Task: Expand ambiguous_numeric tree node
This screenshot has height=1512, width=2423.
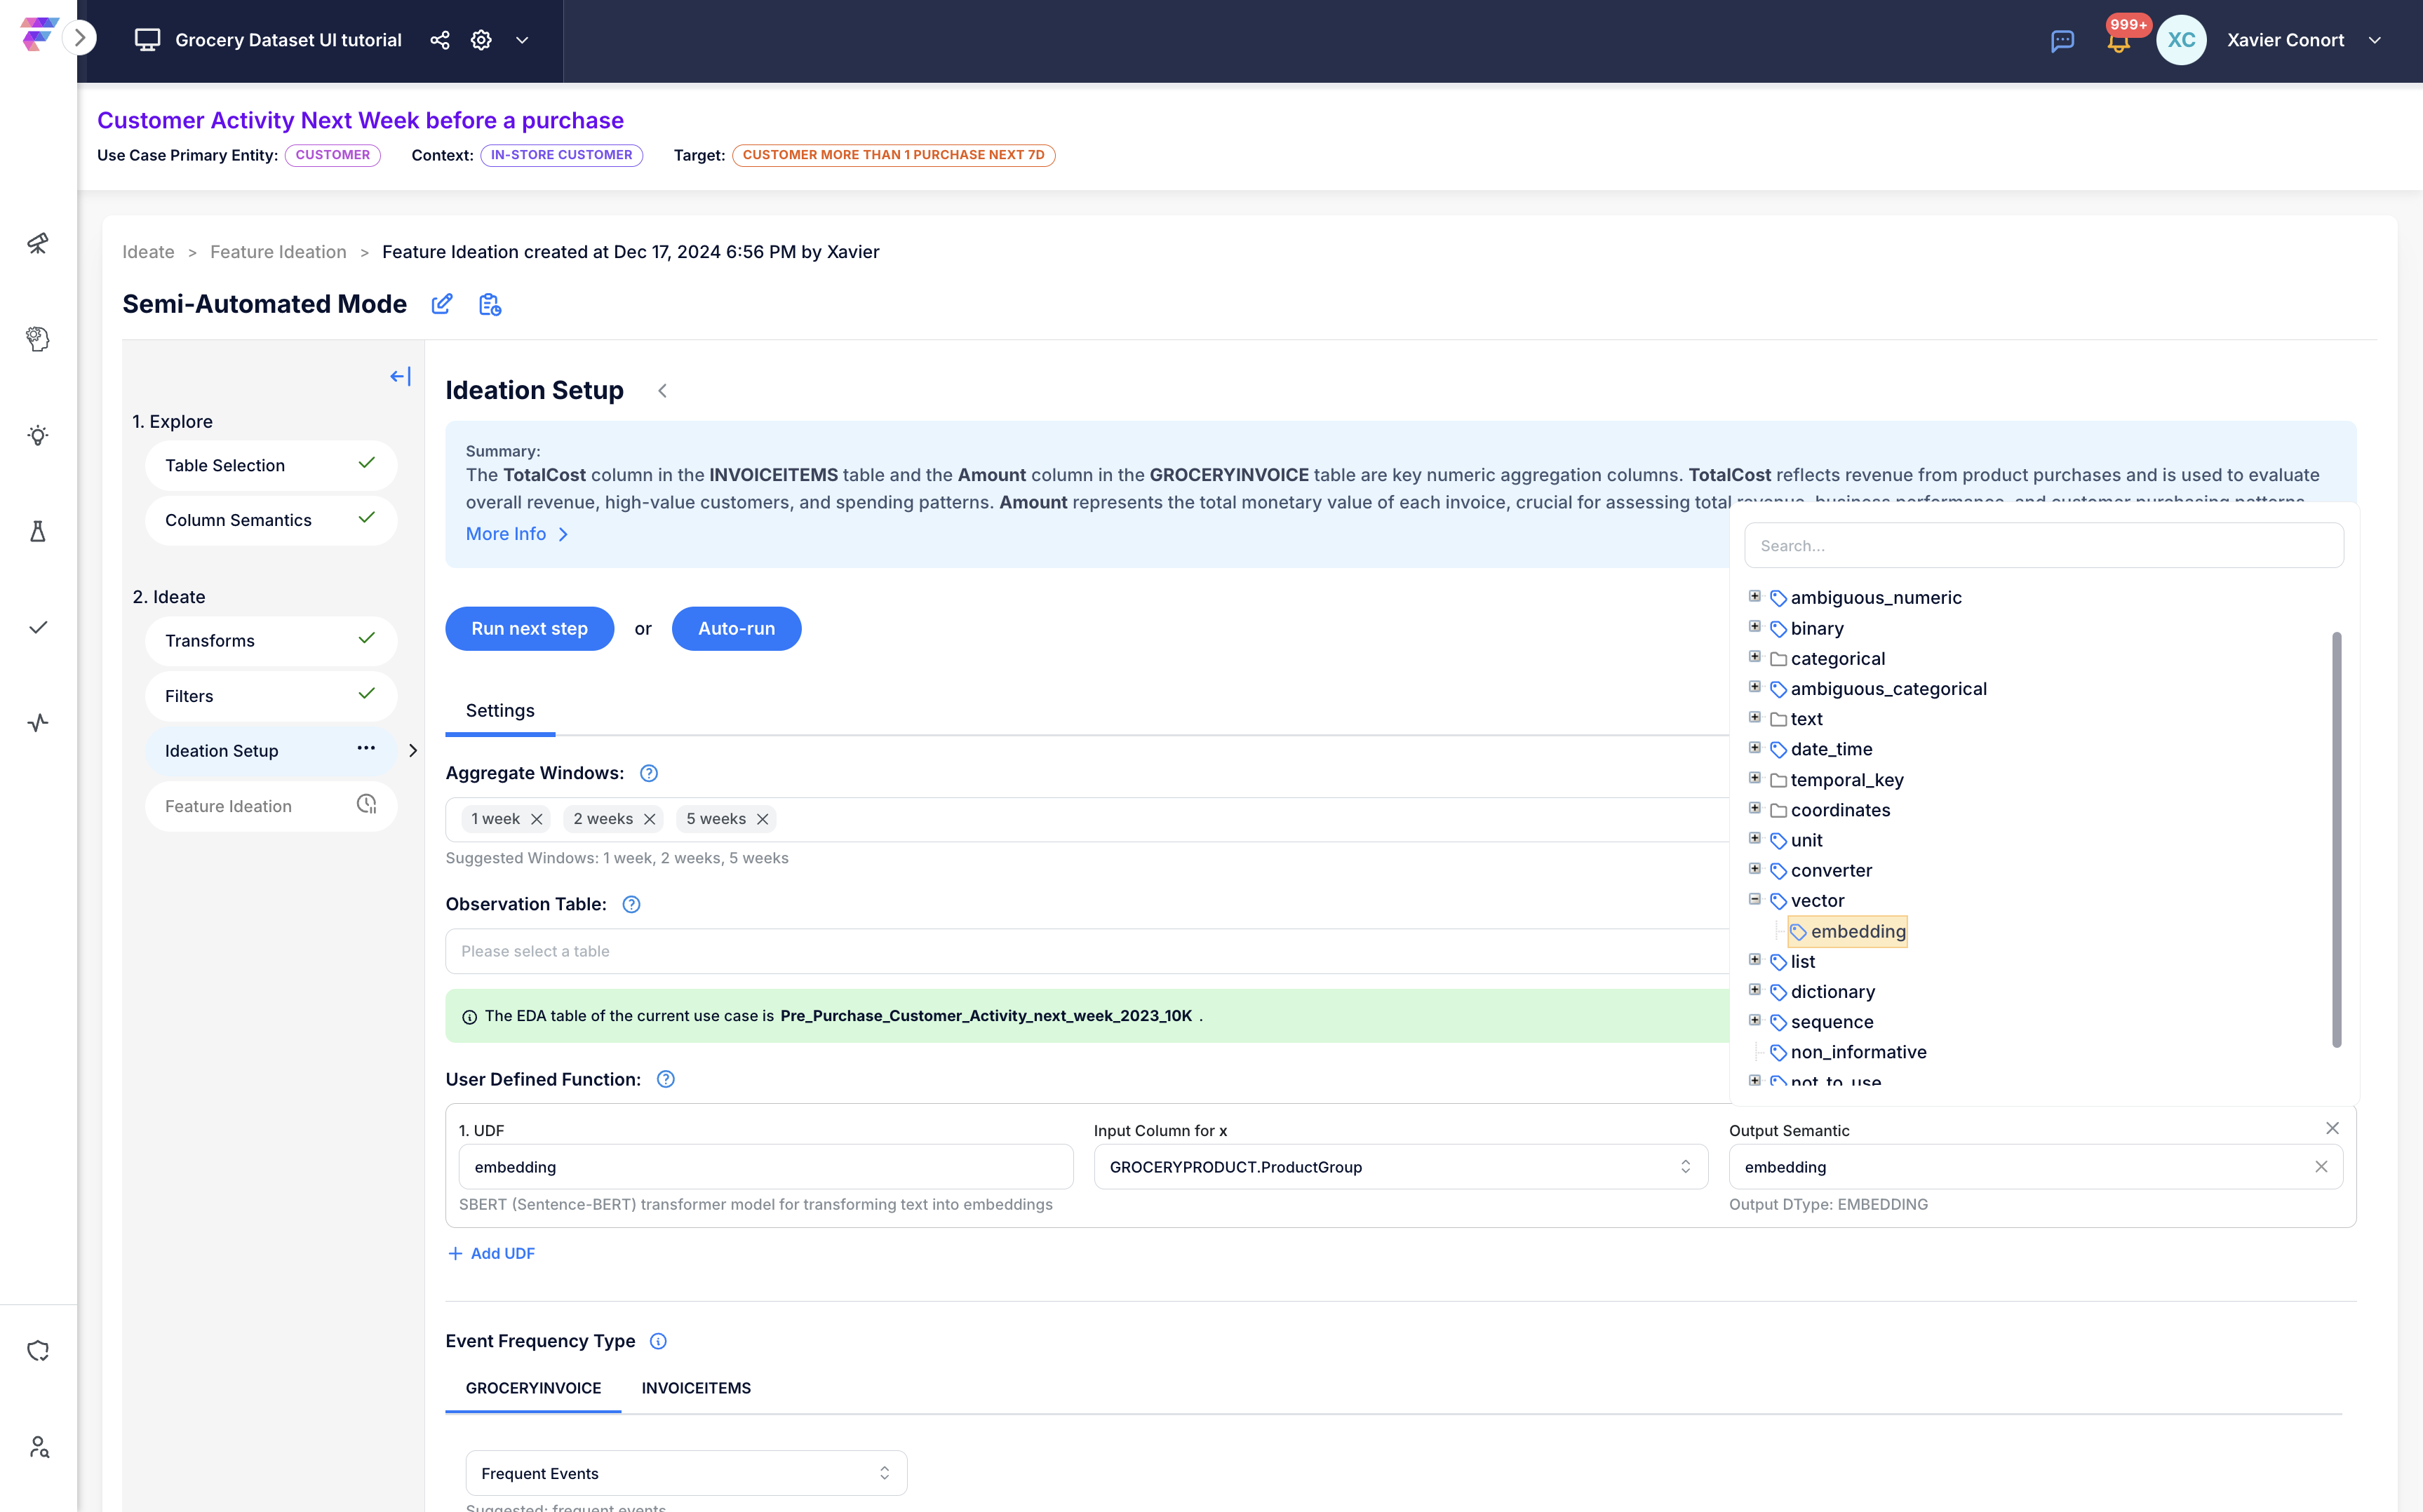Action: [1755, 596]
